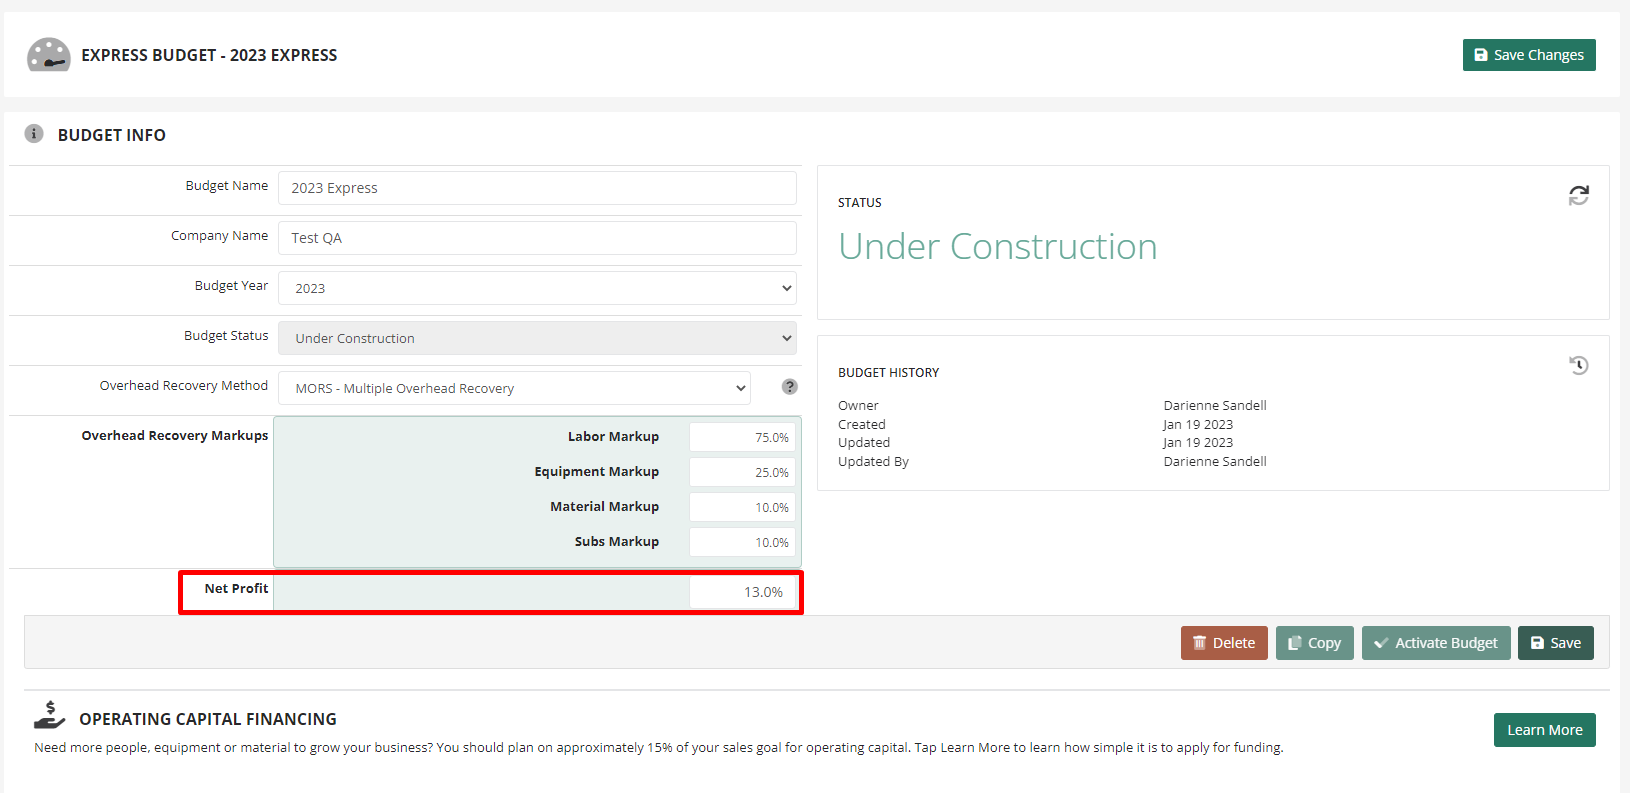Click the 'BUDGET INFO' section heading

(x=112, y=135)
